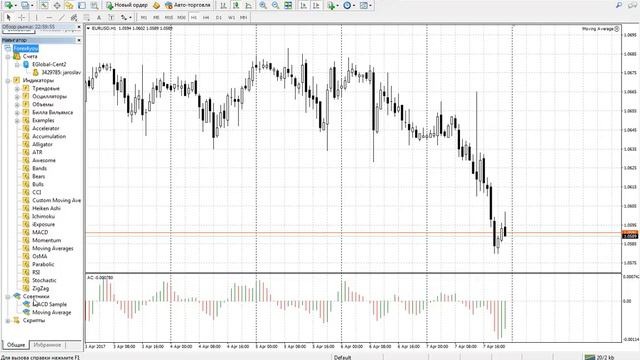Click the Moving Average expert smiley on chart
The width and height of the screenshot is (640, 360).
coord(617,29)
